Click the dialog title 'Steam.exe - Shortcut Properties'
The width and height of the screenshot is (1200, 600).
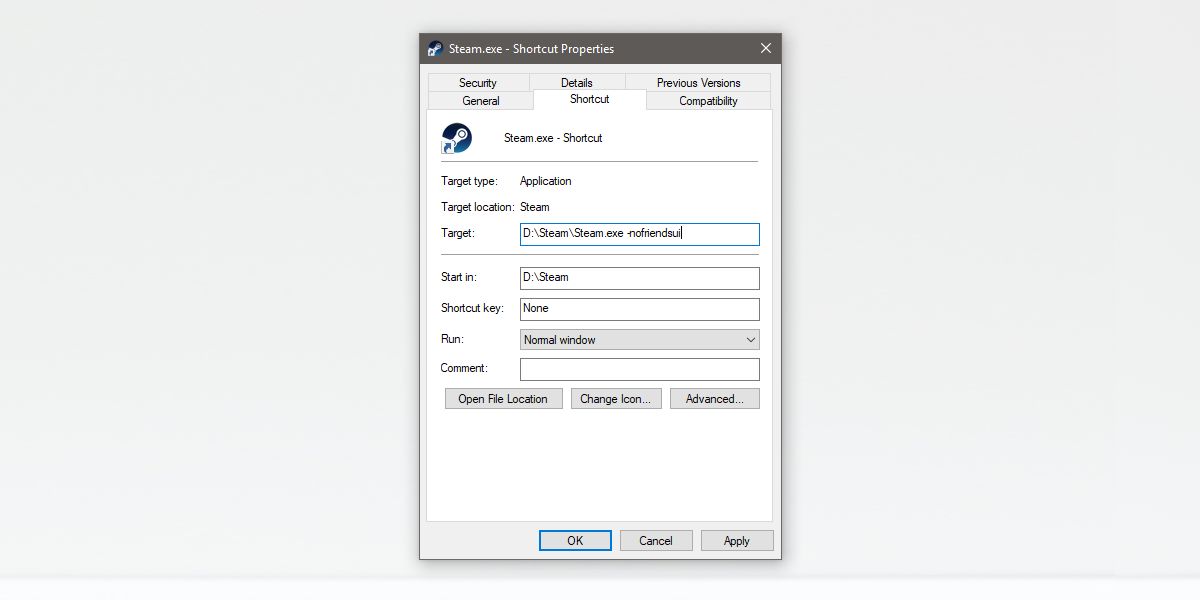532,49
